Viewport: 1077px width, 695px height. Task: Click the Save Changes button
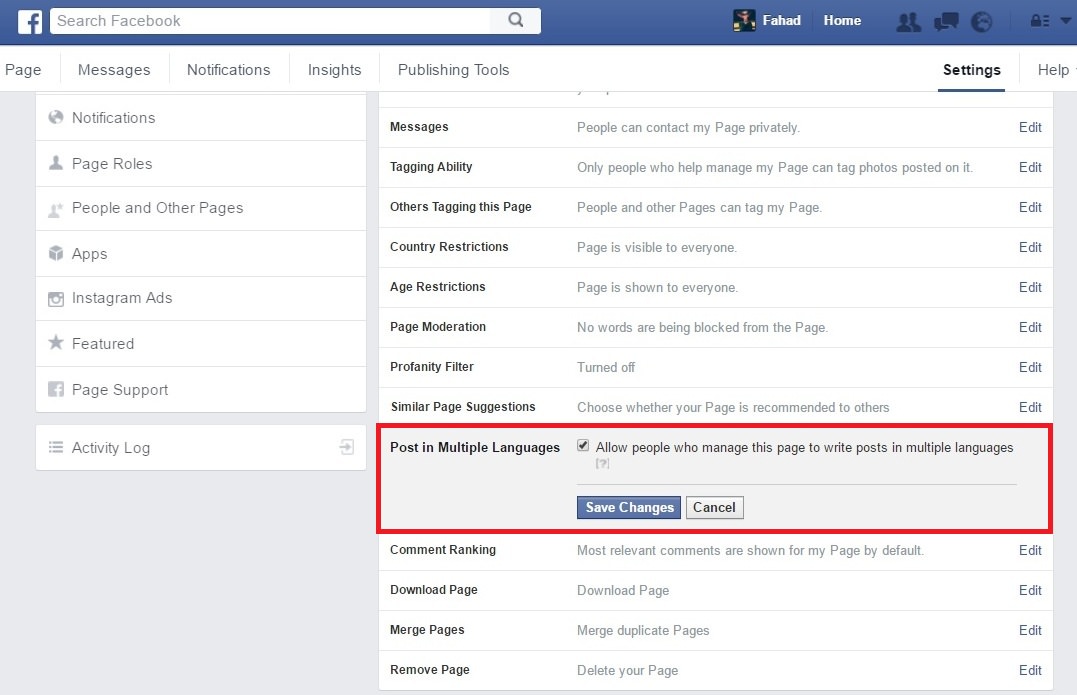[629, 507]
